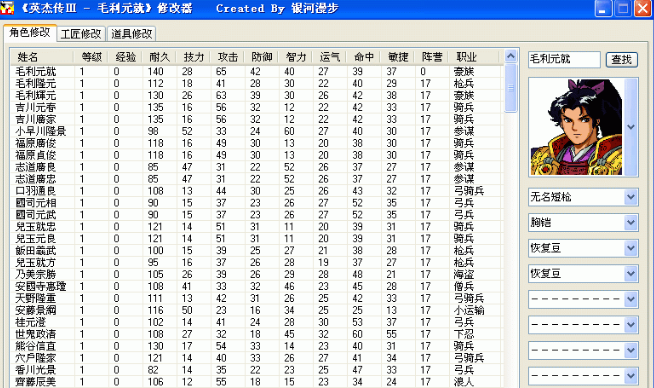Click the 职业 column header
This screenshot has height=388, width=654.
473,57
